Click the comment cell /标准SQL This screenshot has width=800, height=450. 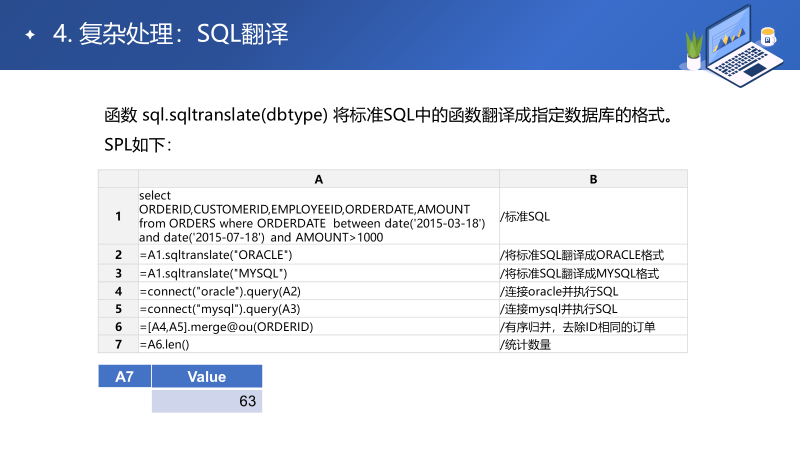click(593, 216)
